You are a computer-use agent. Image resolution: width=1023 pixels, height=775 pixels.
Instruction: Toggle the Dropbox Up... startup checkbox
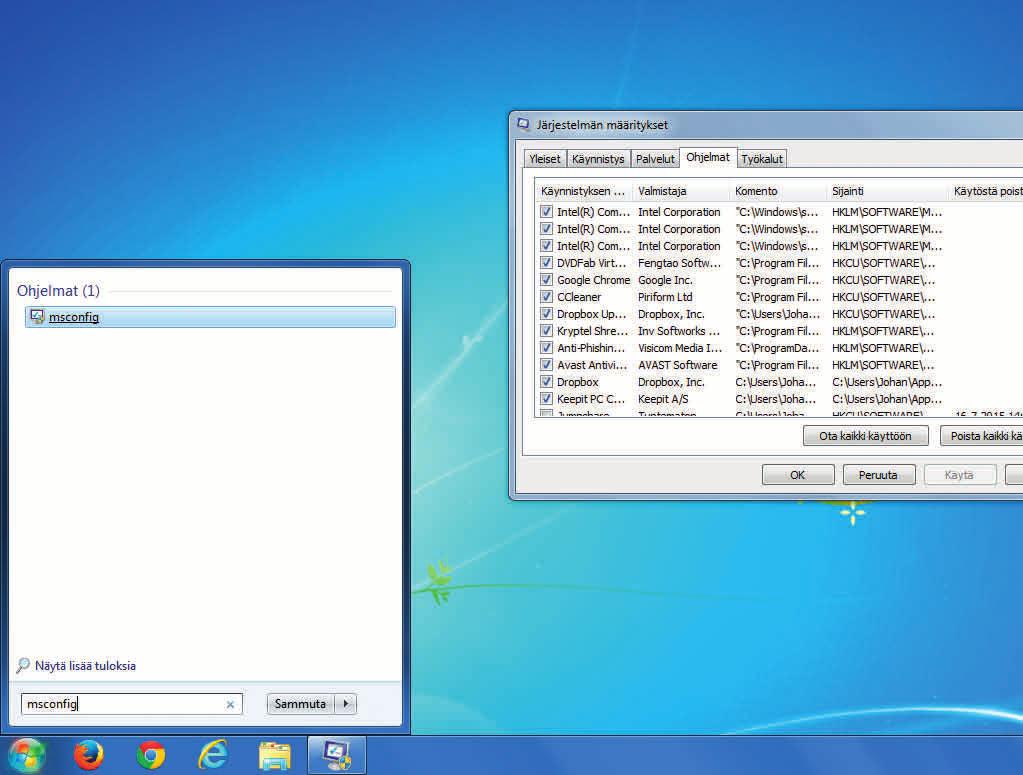[x=546, y=314]
